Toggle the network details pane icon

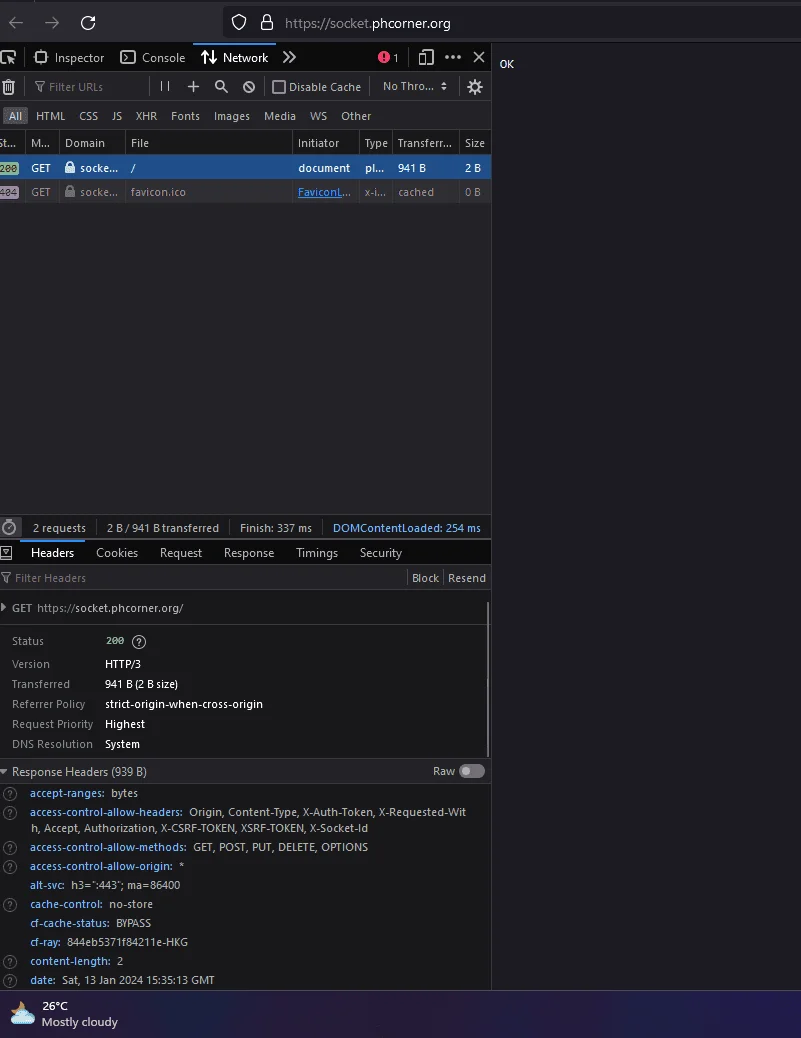coord(7,553)
